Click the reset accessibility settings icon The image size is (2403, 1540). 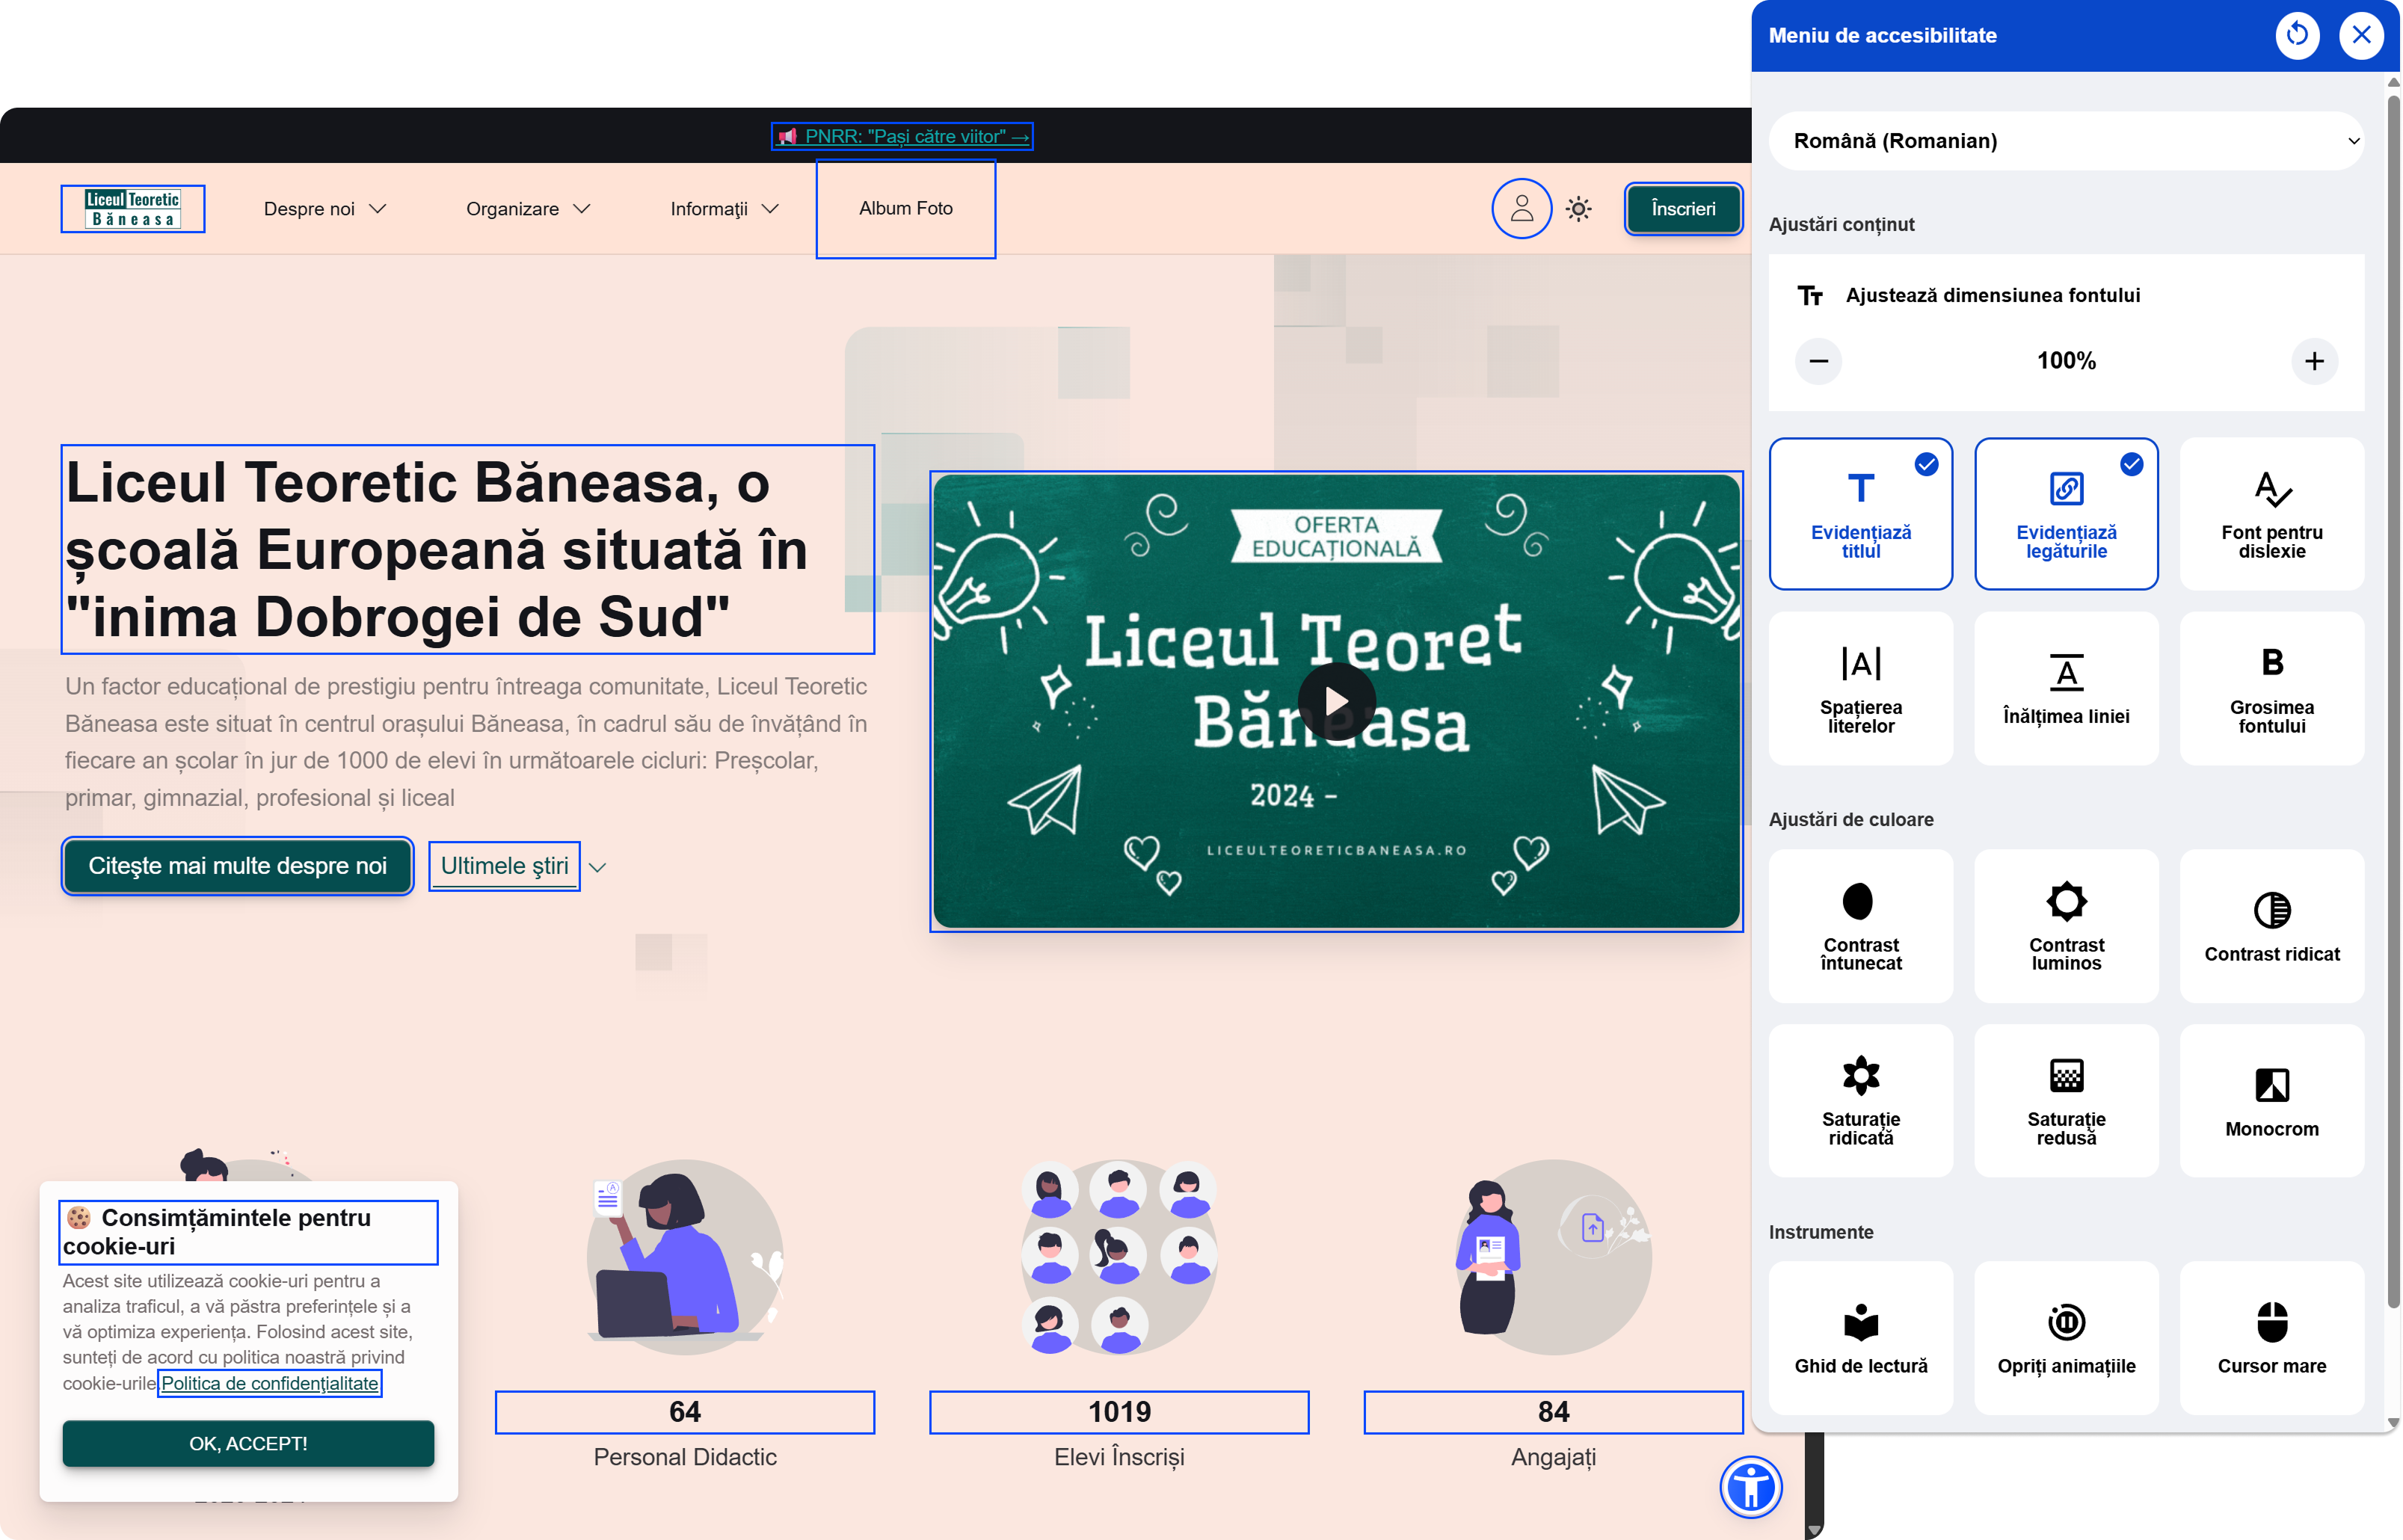[2297, 35]
